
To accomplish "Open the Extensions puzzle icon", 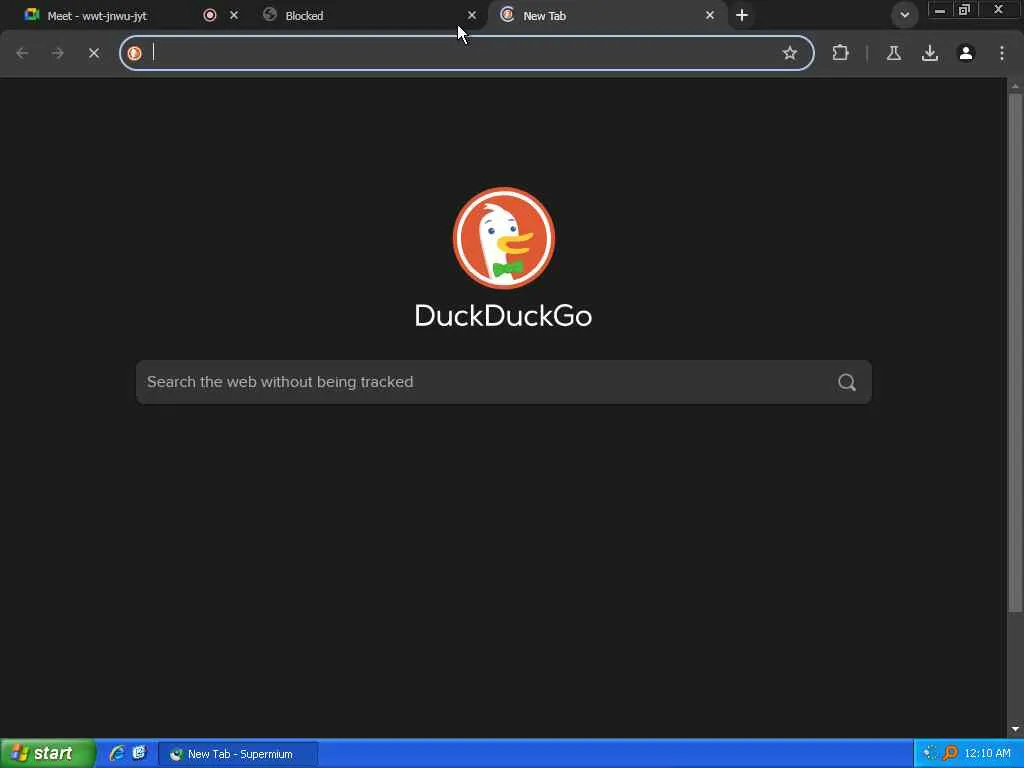I will pos(840,53).
